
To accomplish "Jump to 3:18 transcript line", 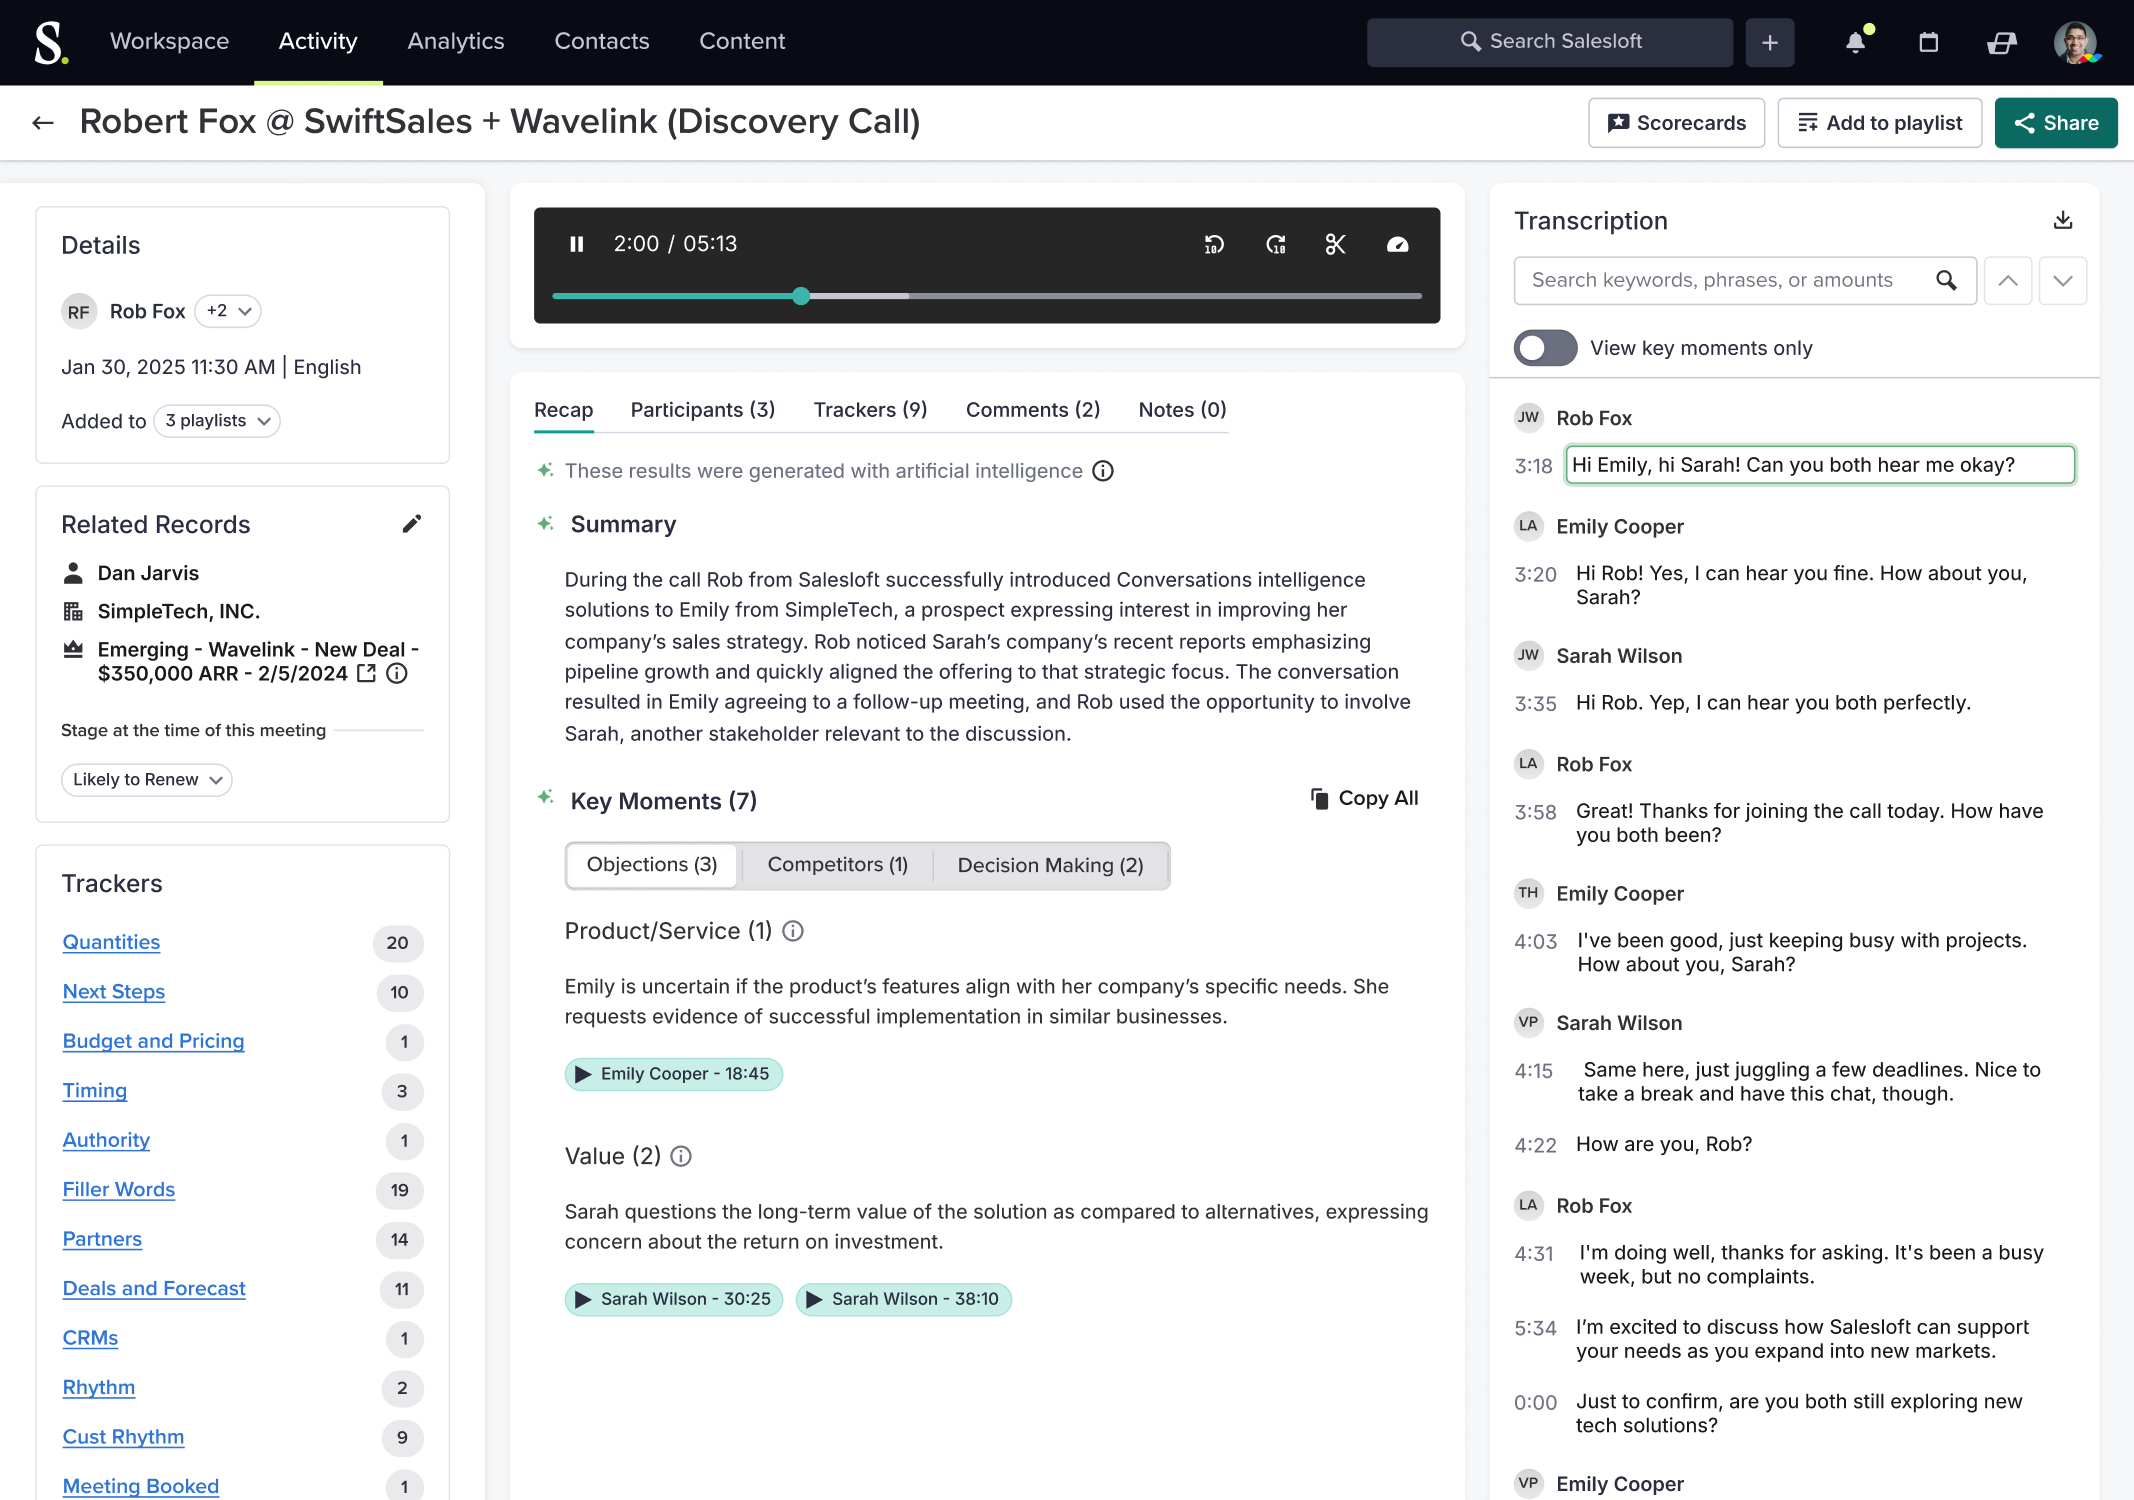I will coord(1819,465).
